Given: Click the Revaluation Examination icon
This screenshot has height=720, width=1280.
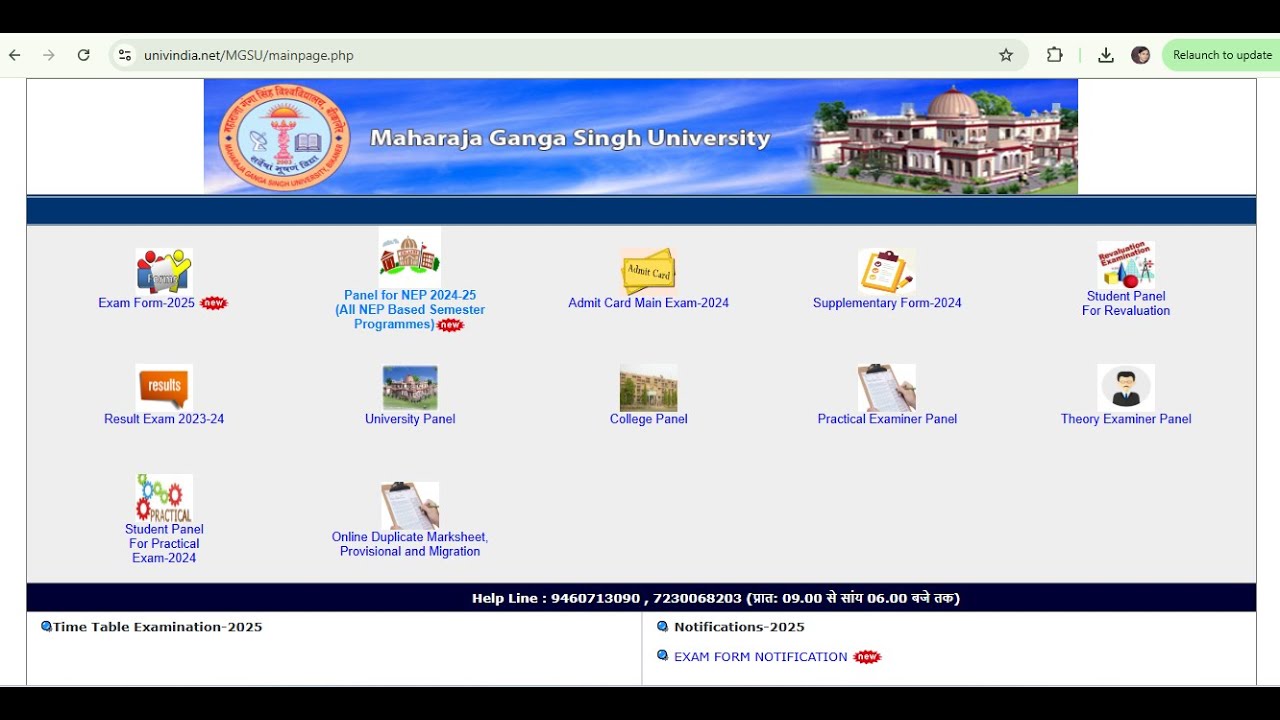Looking at the screenshot, I should click(1126, 264).
